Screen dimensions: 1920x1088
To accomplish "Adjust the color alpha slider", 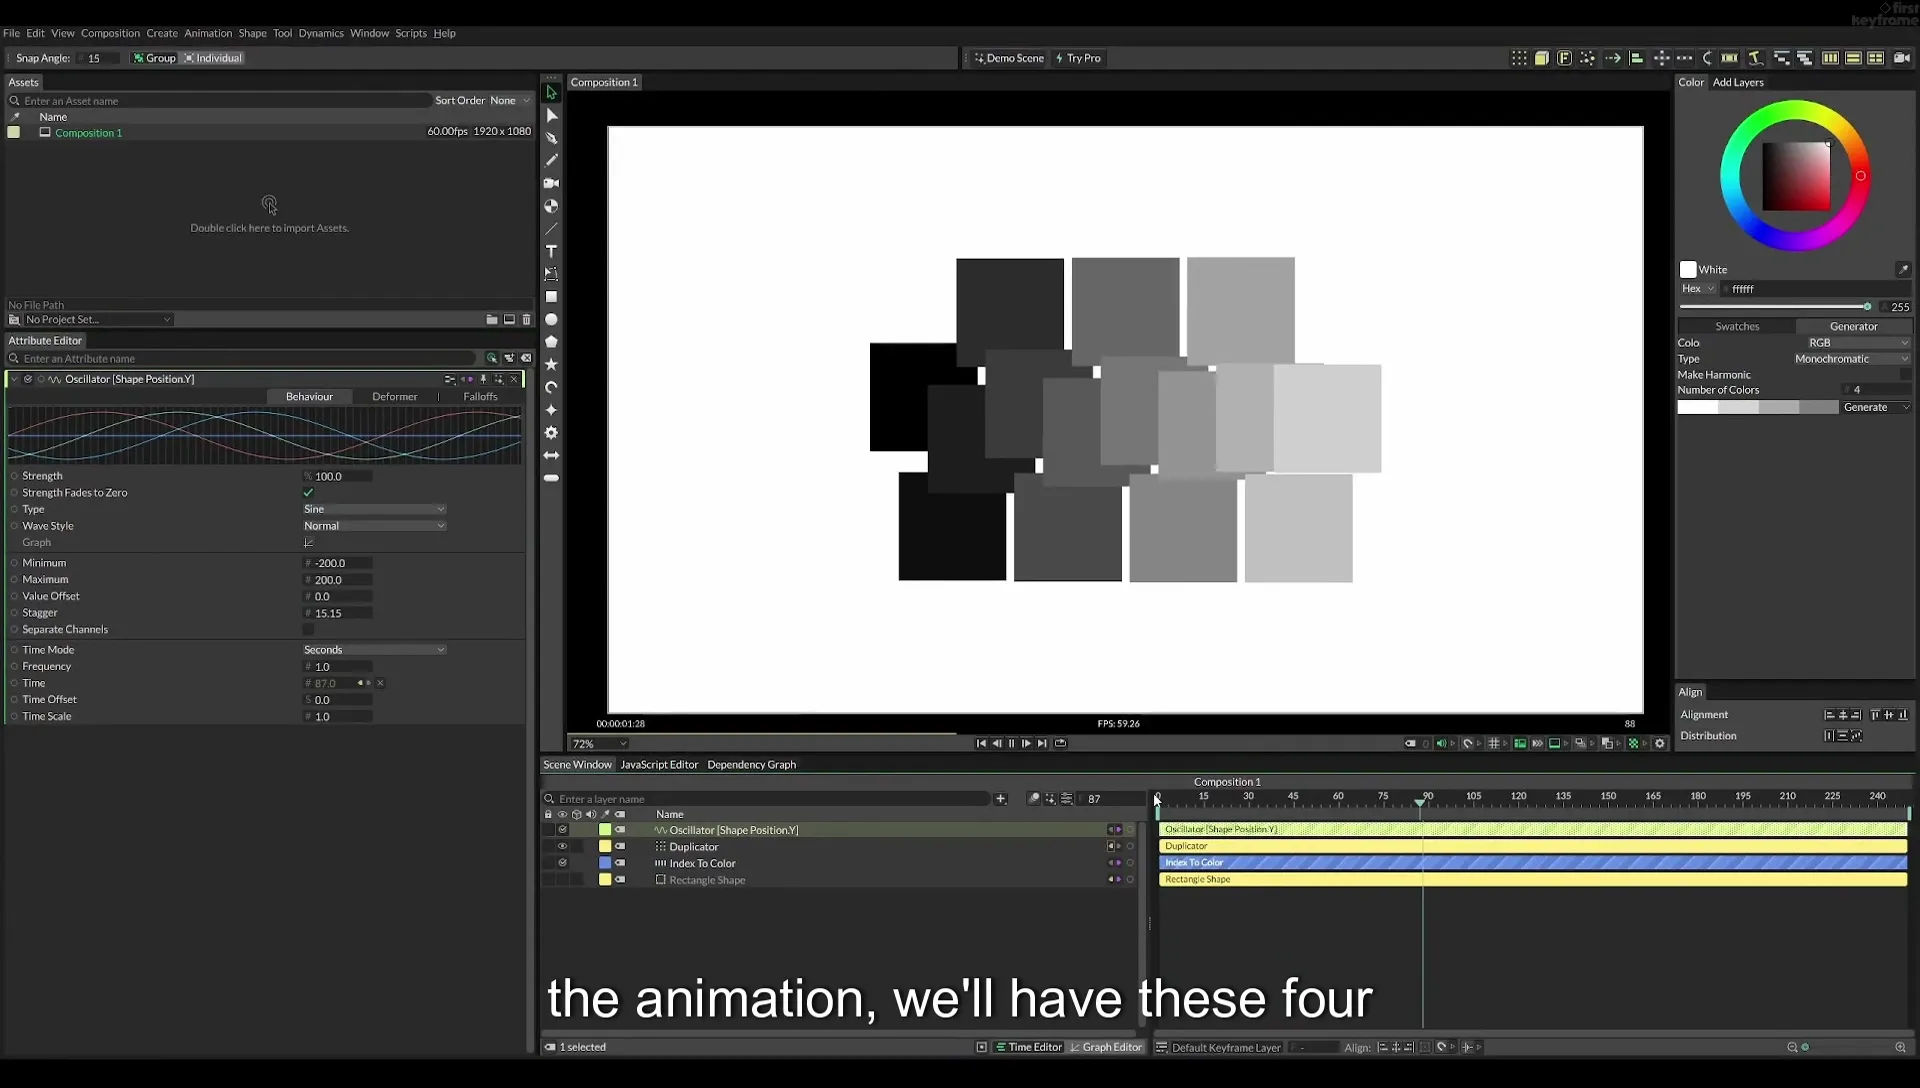I will point(1774,307).
